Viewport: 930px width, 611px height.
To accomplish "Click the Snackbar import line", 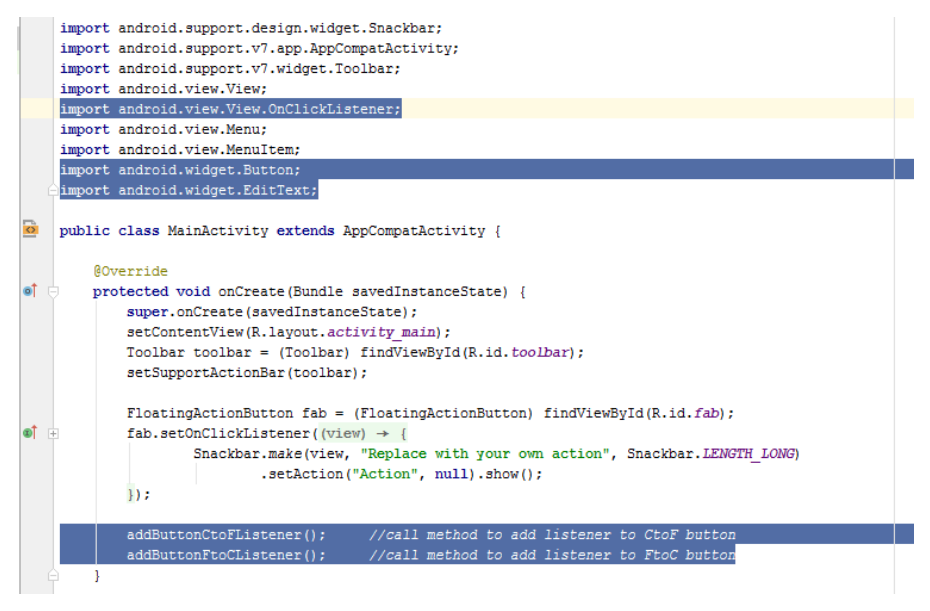I will click(251, 28).
